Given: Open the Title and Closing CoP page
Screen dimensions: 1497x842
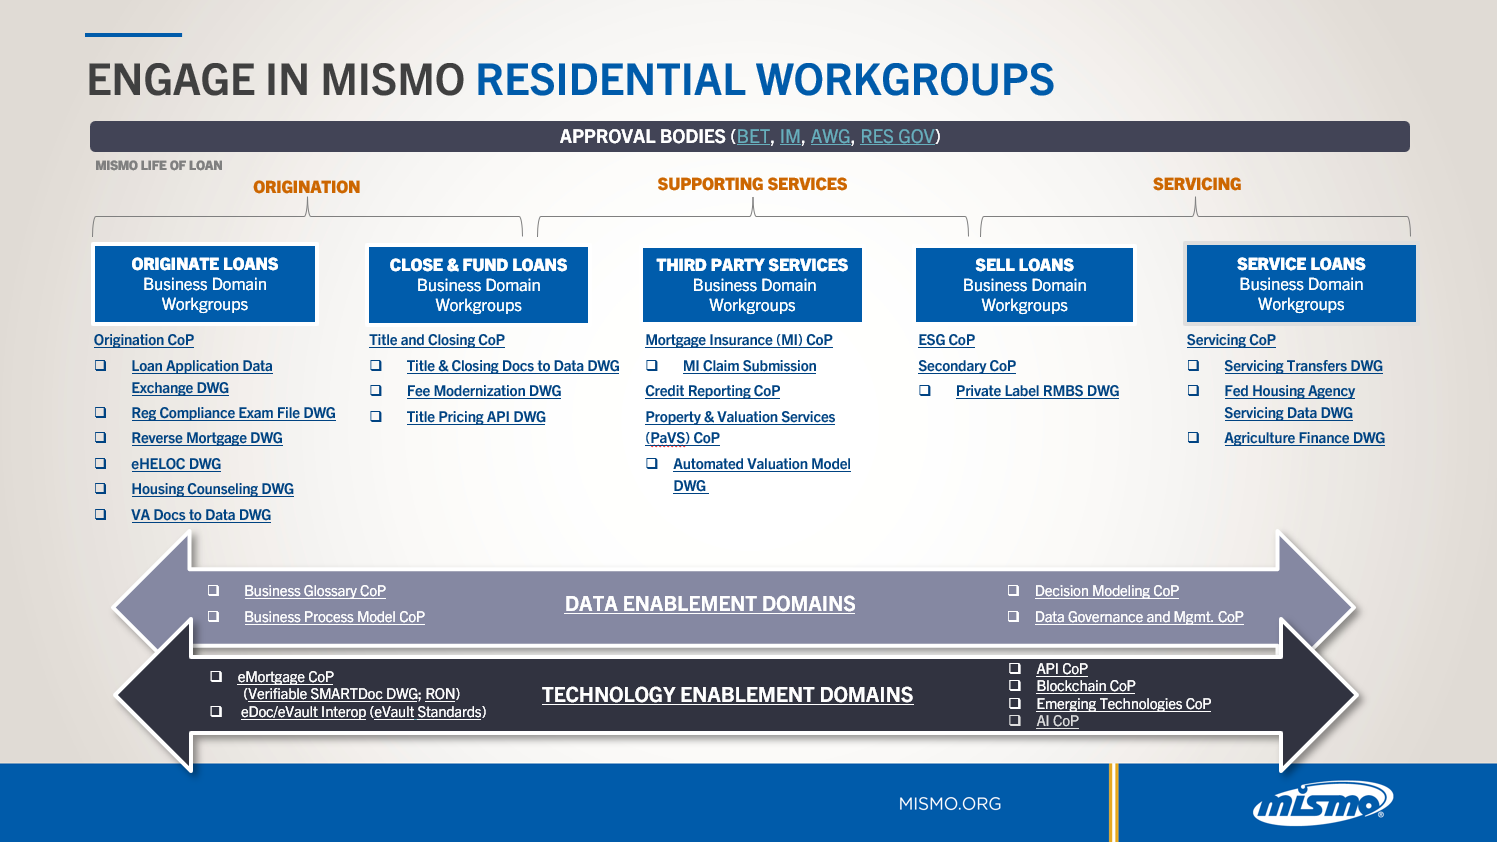Looking at the screenshot, I should click(436, 340).
